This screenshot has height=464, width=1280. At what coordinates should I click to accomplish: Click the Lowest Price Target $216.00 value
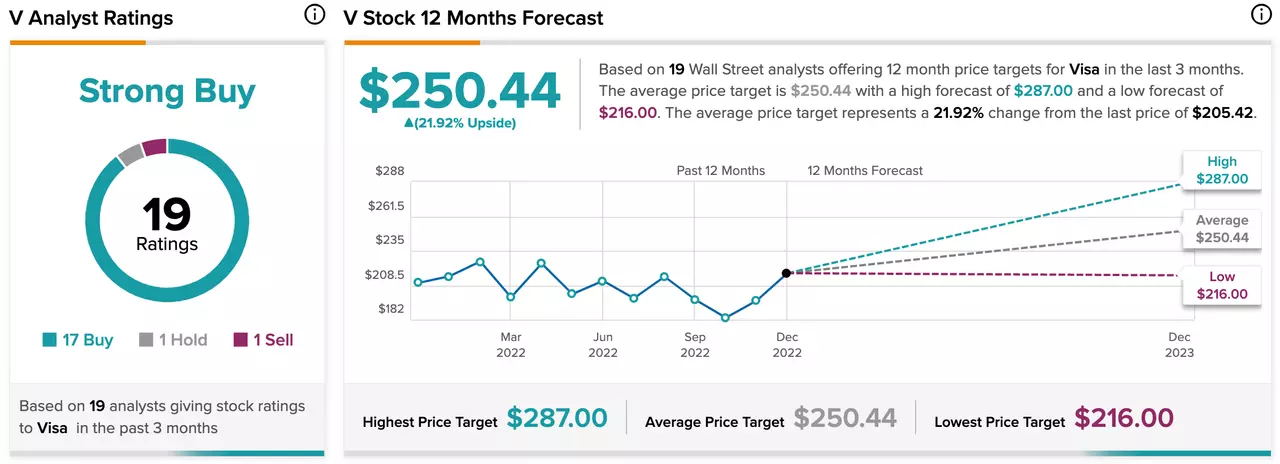(1124, 418)
